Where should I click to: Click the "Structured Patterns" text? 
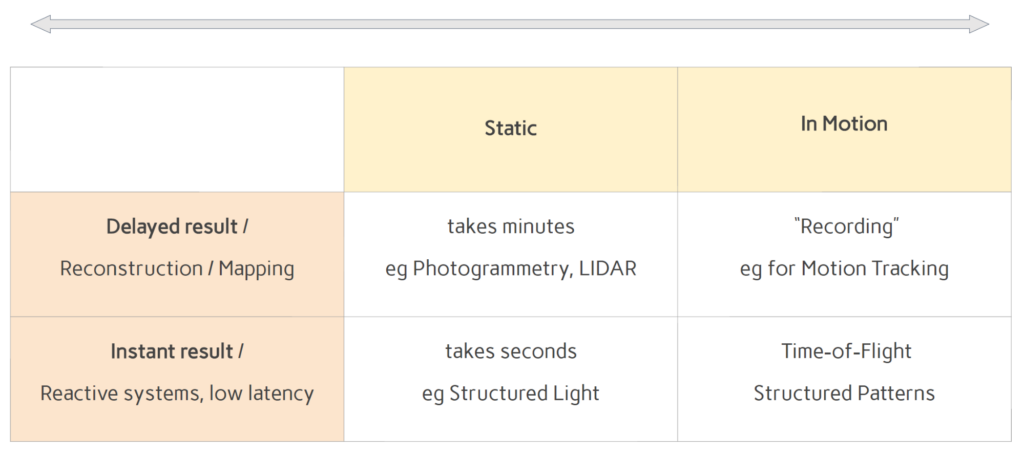(x=844, y=393)
